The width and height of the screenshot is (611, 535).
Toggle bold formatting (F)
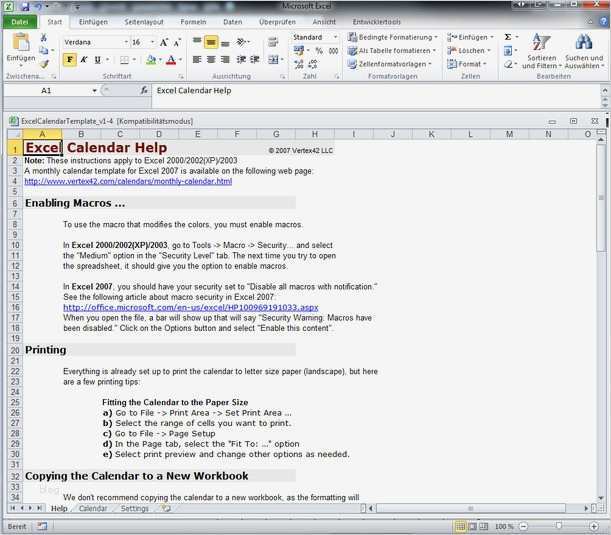pos(70,60)
